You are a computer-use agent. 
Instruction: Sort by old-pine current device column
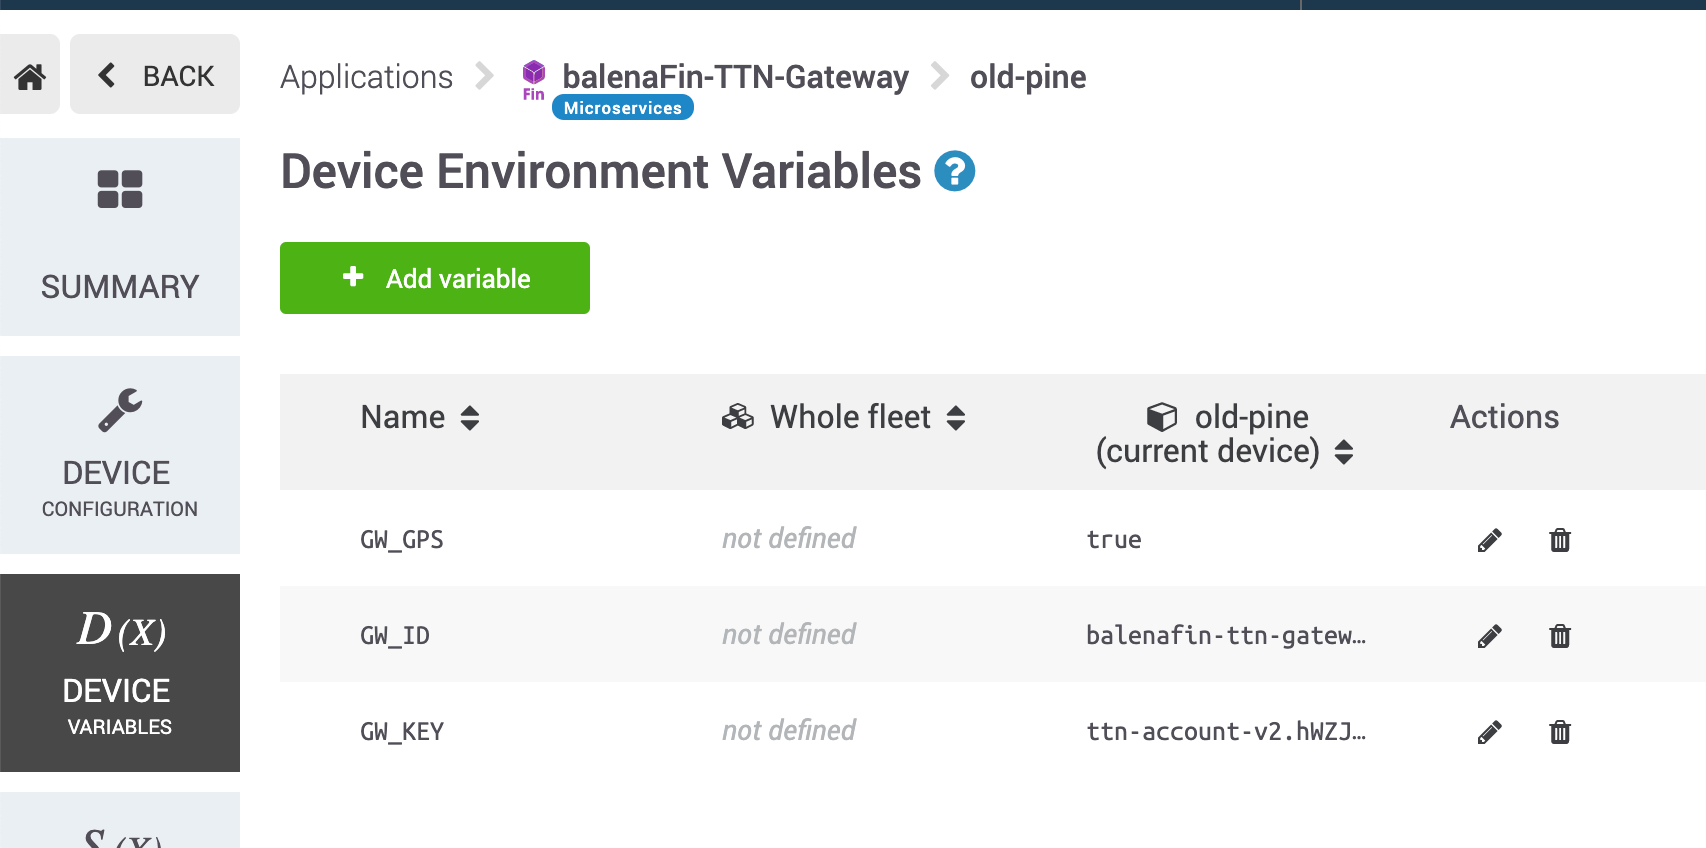[x=1224, y=434]
